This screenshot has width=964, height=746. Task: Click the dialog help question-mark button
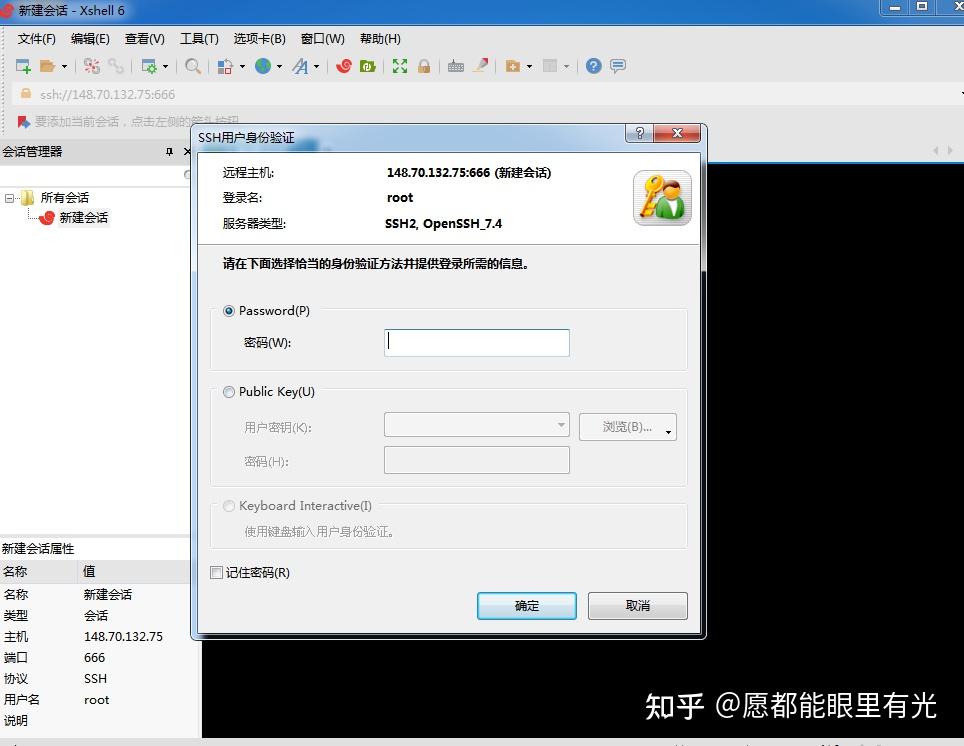click(x=639, y=133)
